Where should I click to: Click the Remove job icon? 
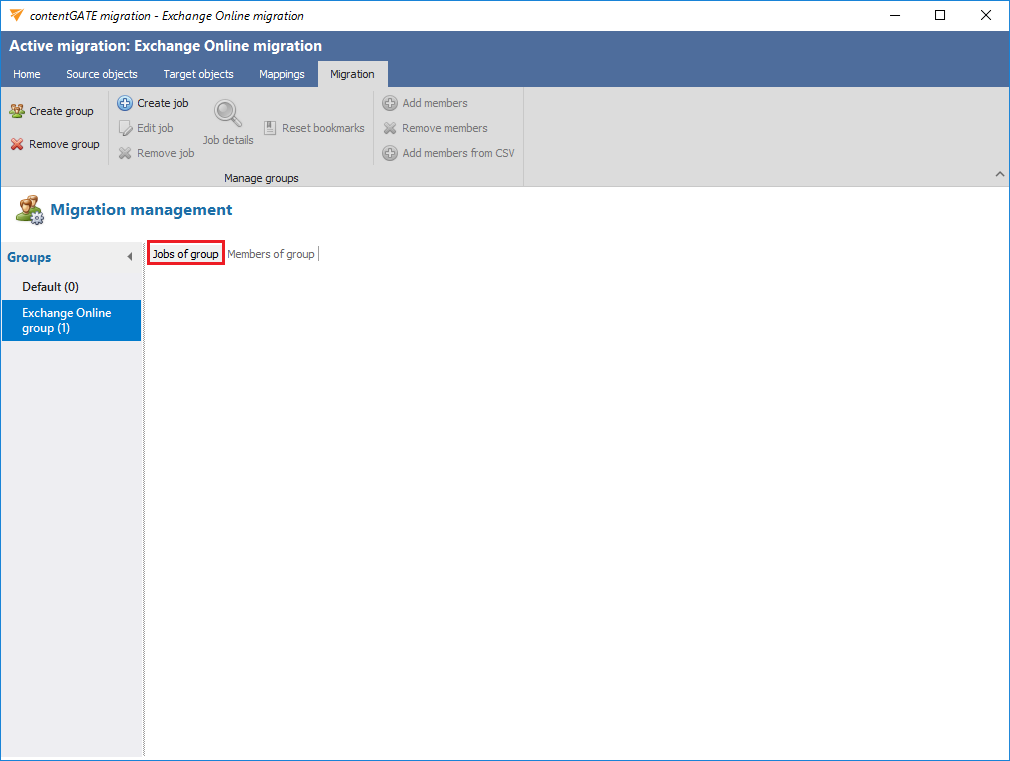(125, 153)
